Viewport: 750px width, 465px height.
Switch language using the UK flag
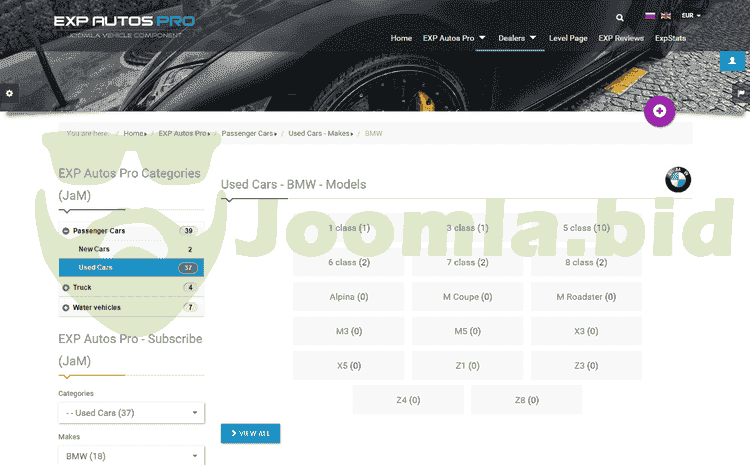[x=665, y=16]
